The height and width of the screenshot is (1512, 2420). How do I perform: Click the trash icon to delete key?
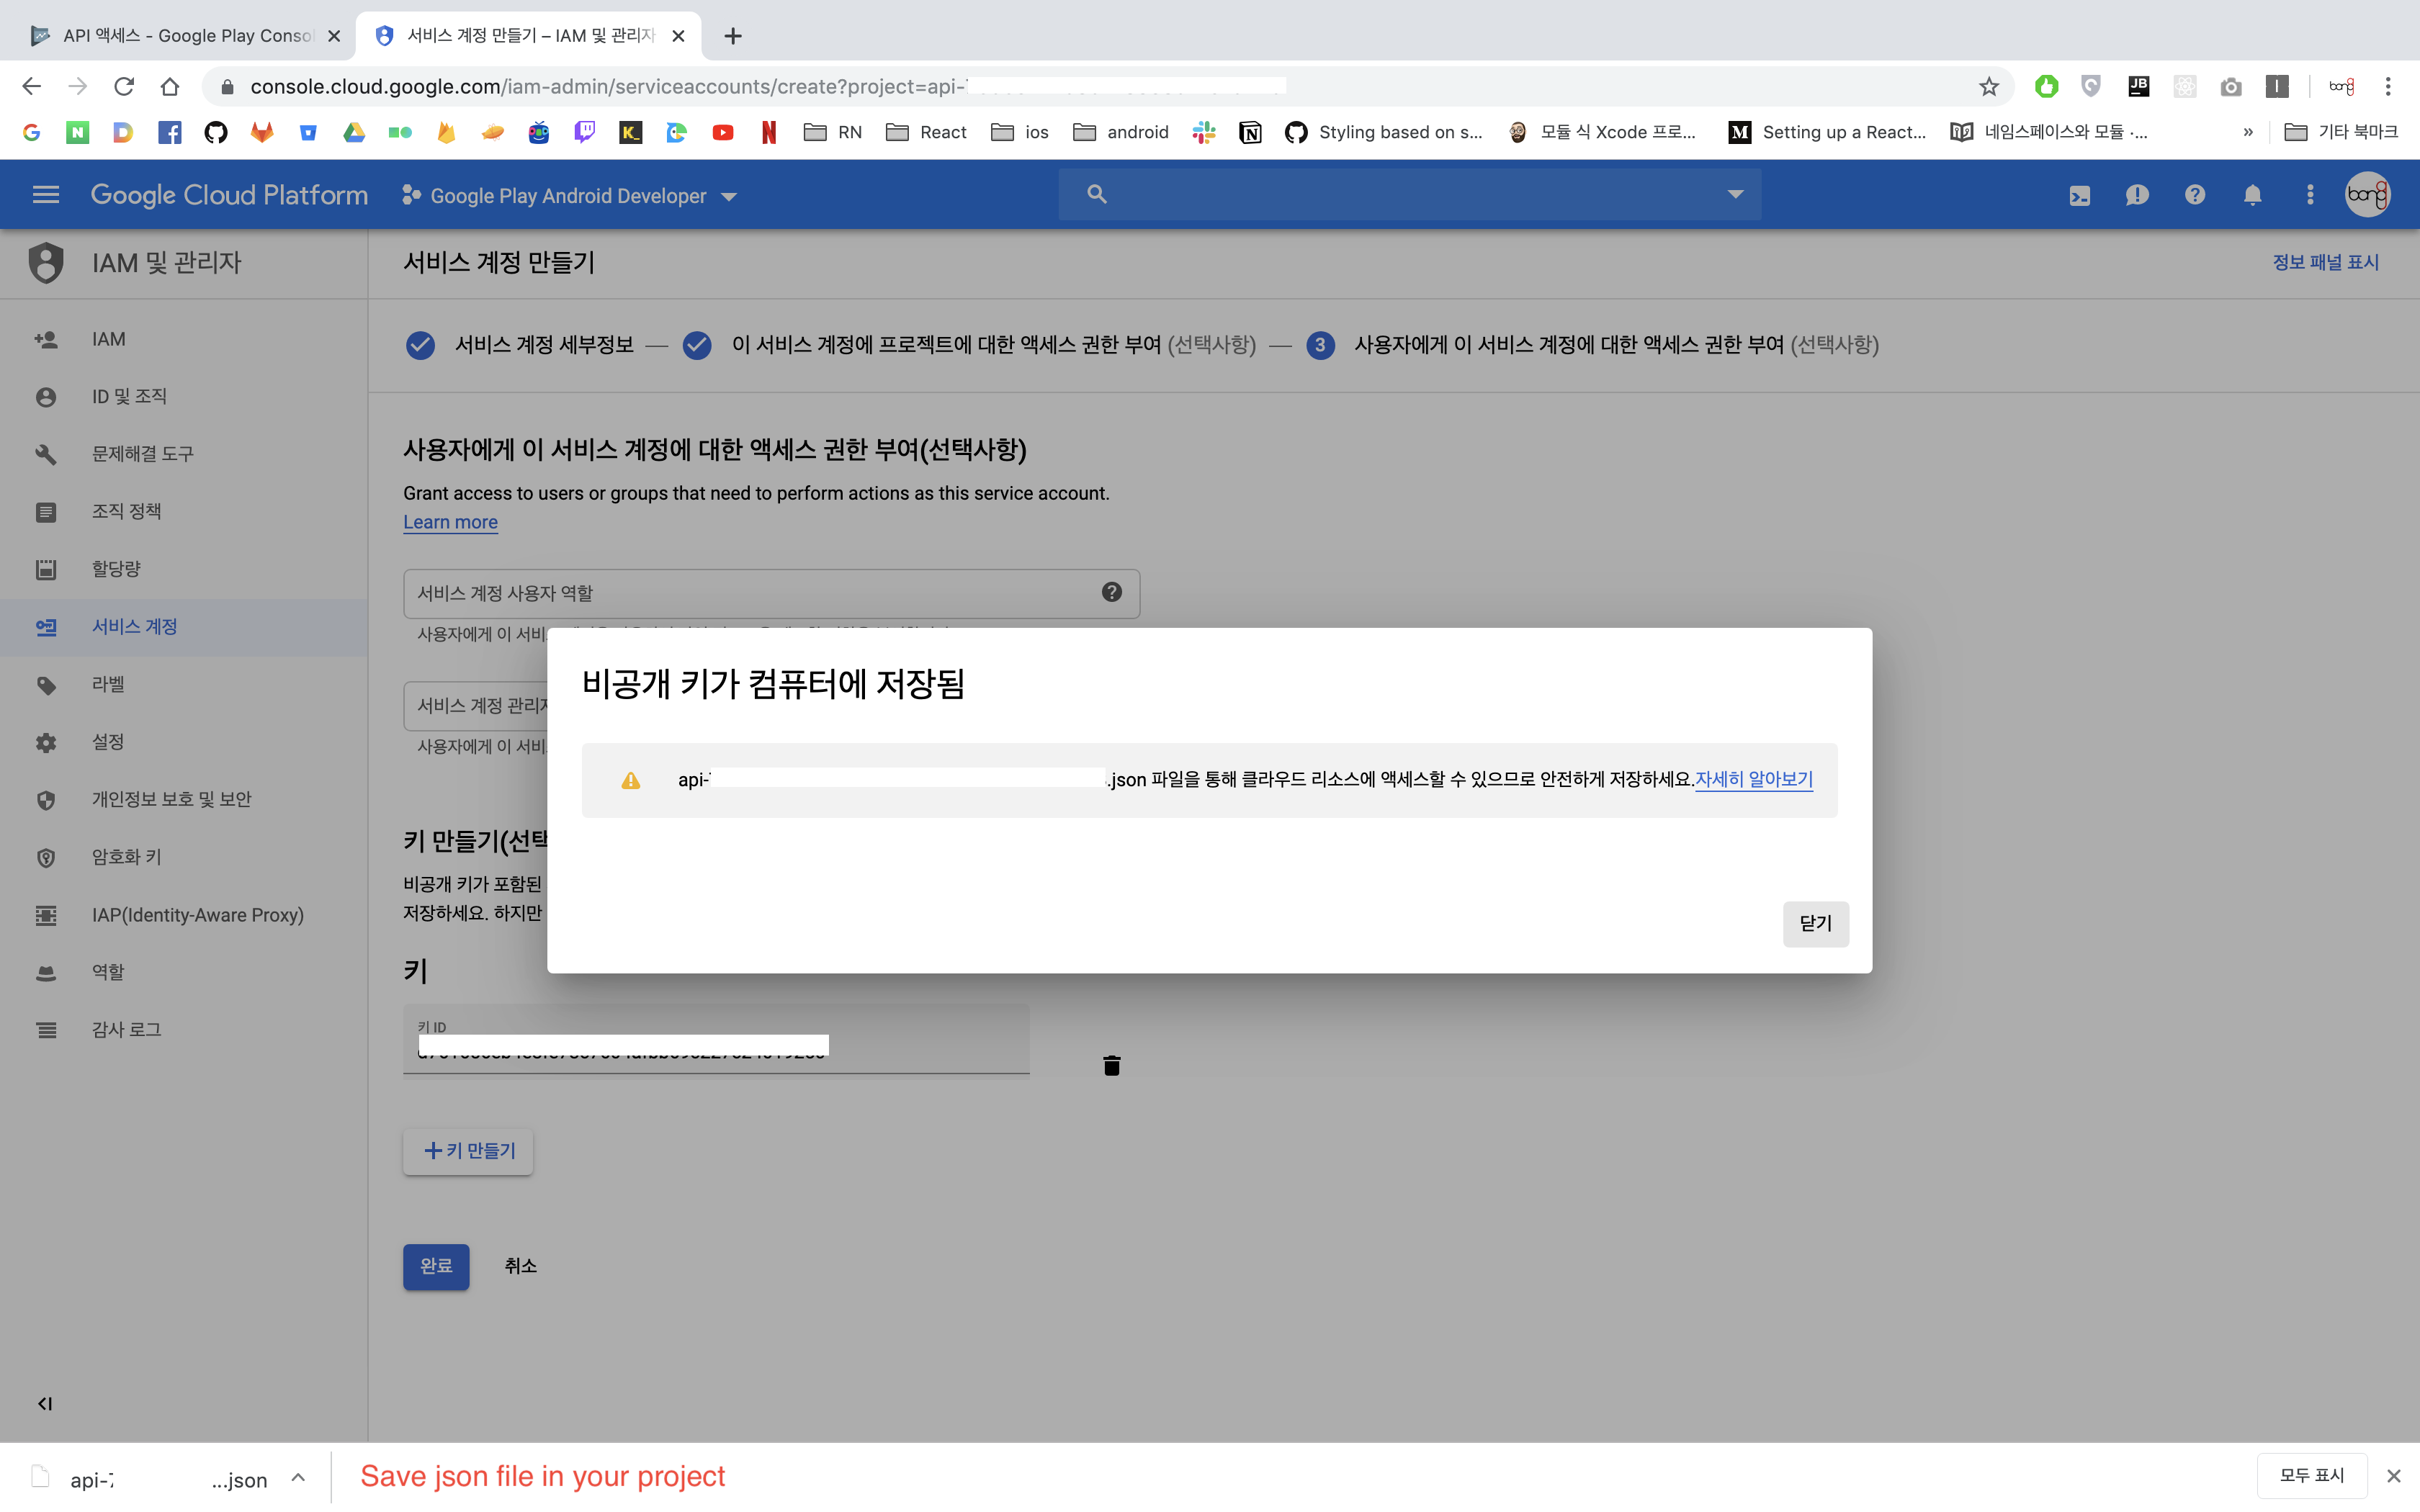[x=1111, y=1065]
